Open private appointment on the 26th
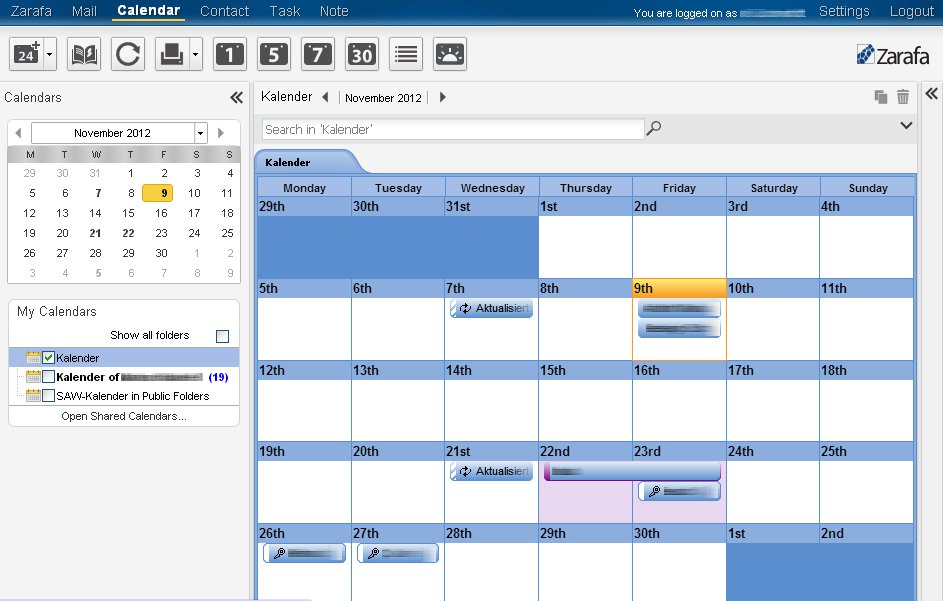The height and width of the screenshot is (601, 943). click(x=304, y=553)
